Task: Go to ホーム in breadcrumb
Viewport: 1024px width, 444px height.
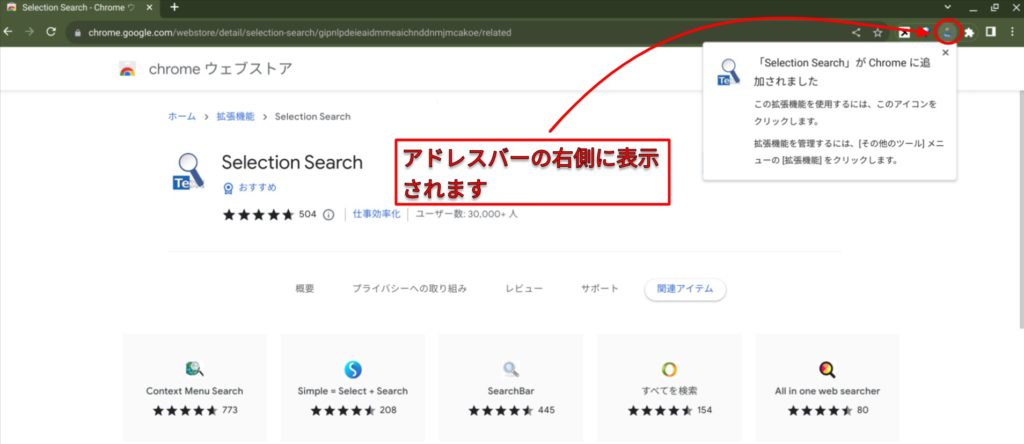Action: pyautogui.click(x=182, y=117)
